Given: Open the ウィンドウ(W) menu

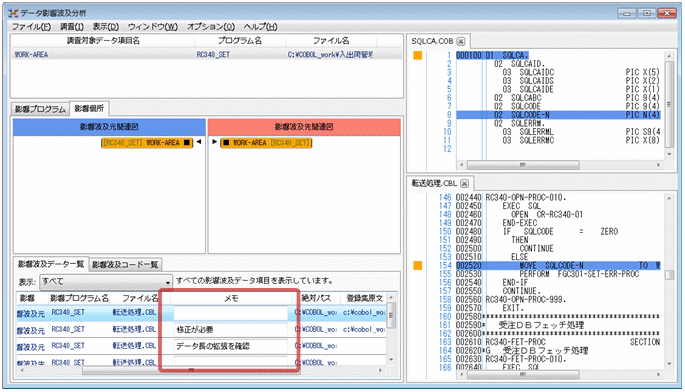Looking at the screenshot, I should 153,27.
